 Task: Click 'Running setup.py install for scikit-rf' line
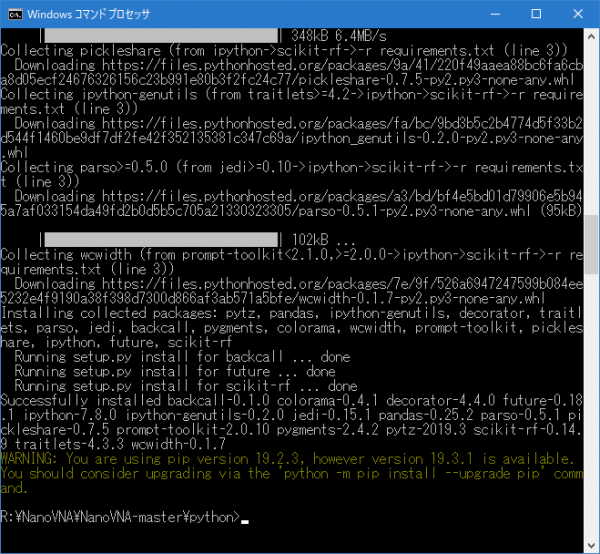pyautogui.click(x=186, y=386)
